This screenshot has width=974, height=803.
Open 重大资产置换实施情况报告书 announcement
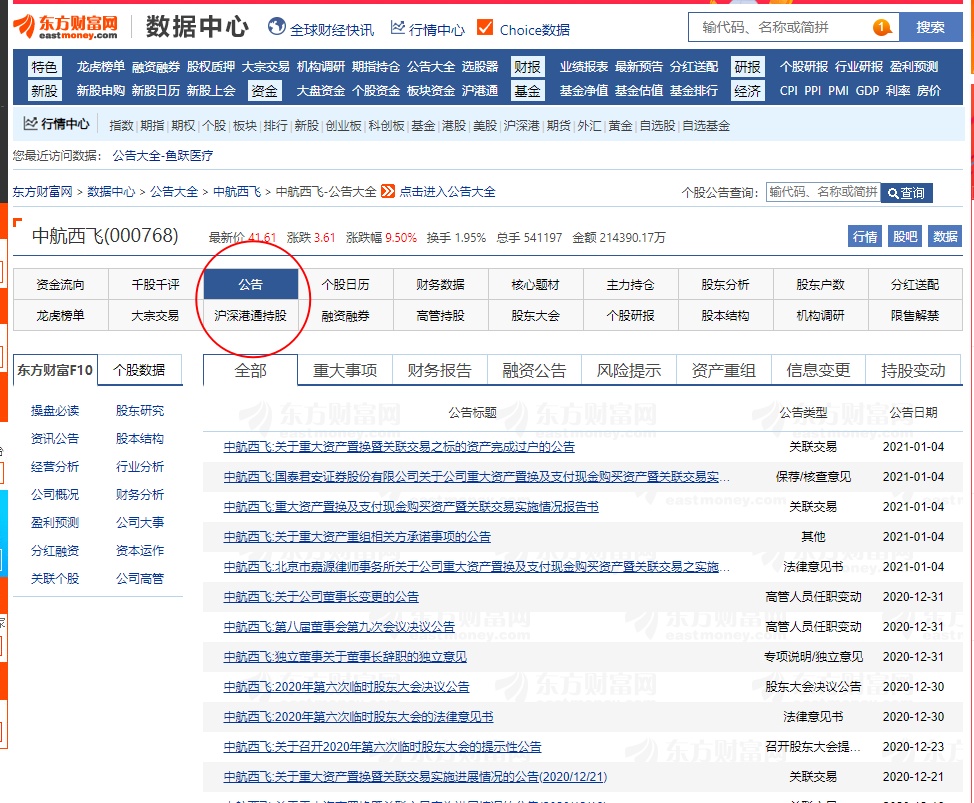tap(411, 507)
